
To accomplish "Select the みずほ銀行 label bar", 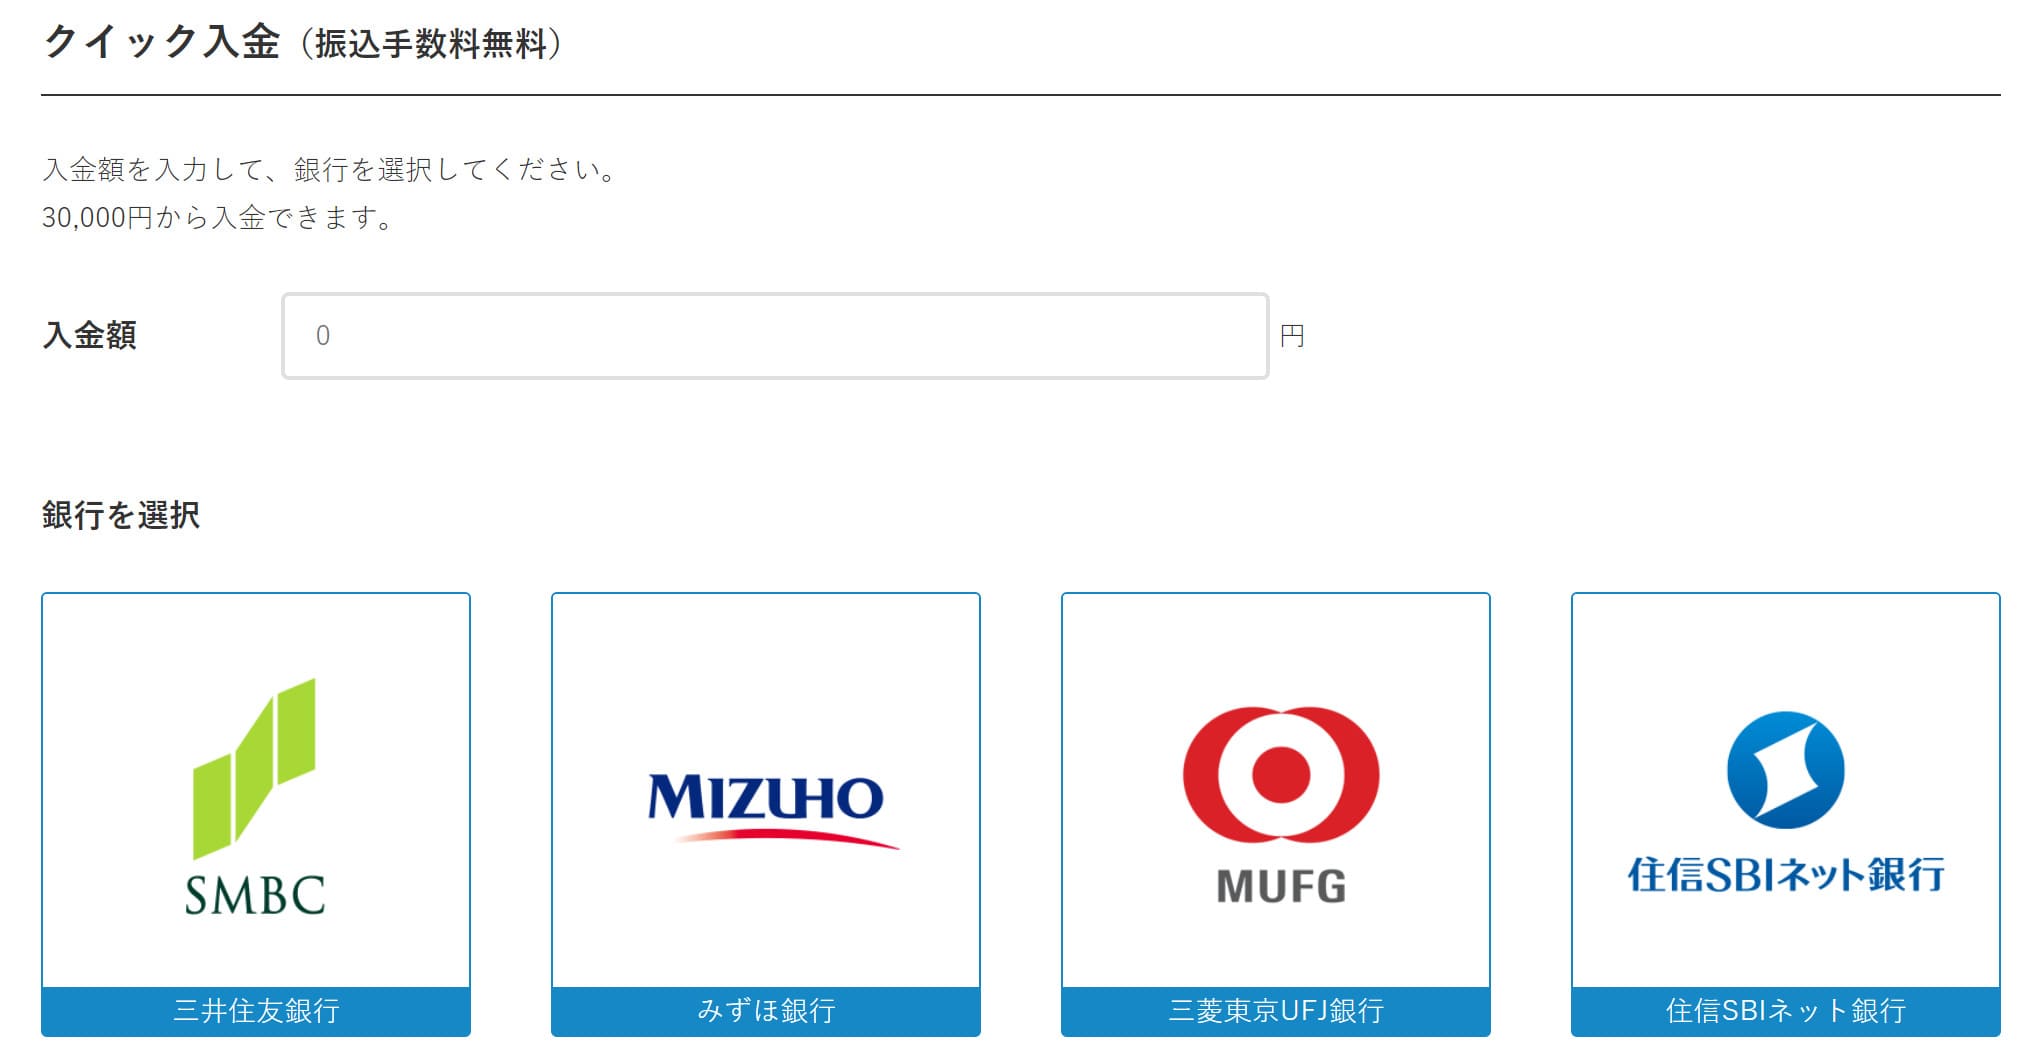I will click(766, 1011).
